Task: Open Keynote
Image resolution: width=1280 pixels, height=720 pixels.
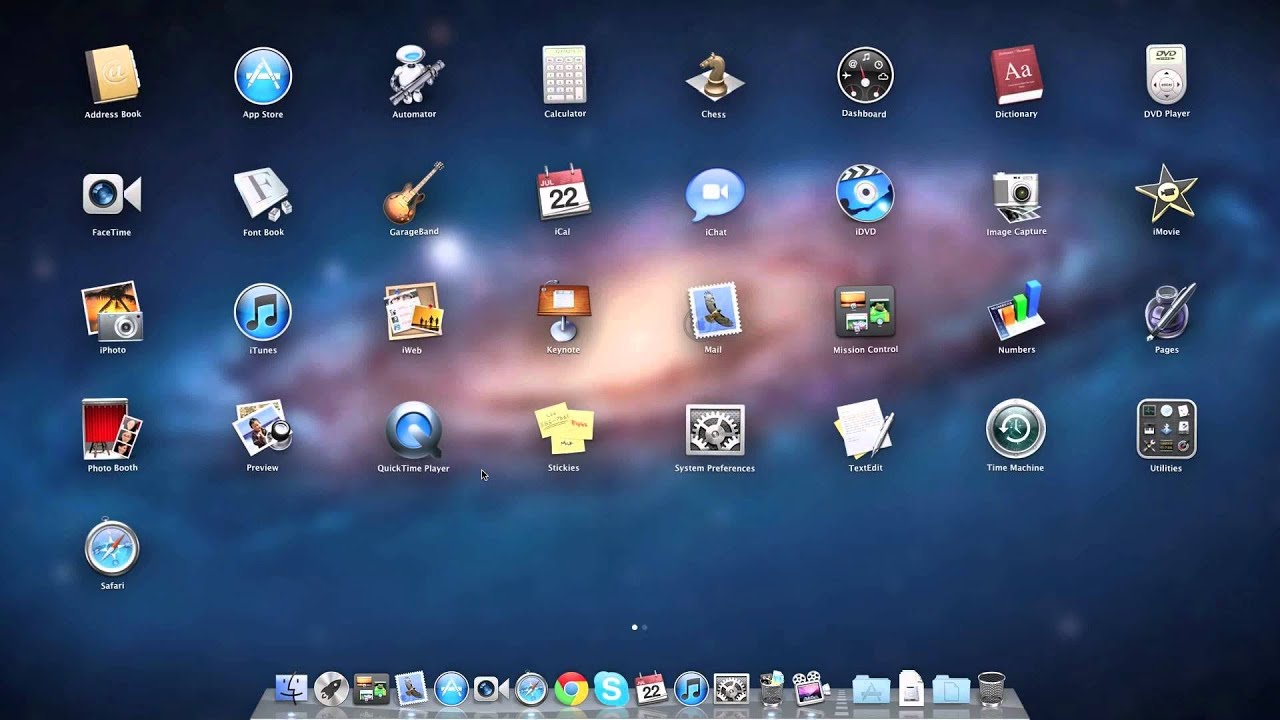Action: (563, 312)
